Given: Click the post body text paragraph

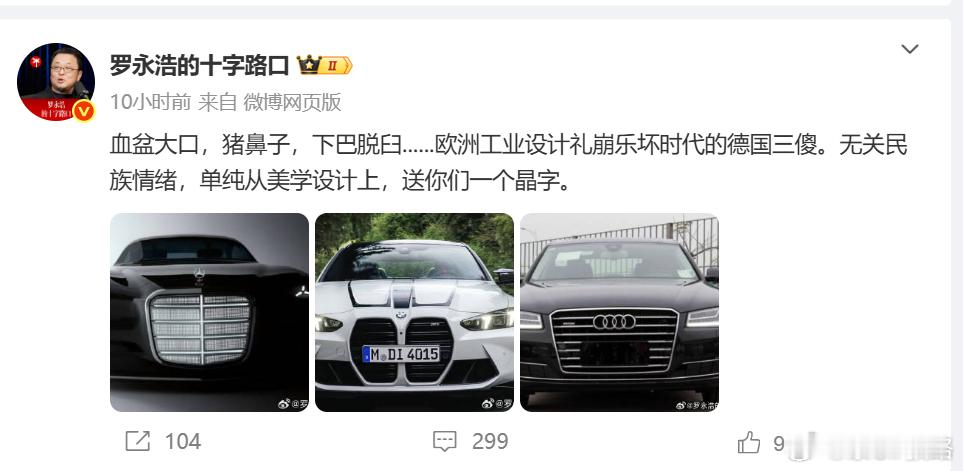Looking at the screenshot, I should [509, 163].
